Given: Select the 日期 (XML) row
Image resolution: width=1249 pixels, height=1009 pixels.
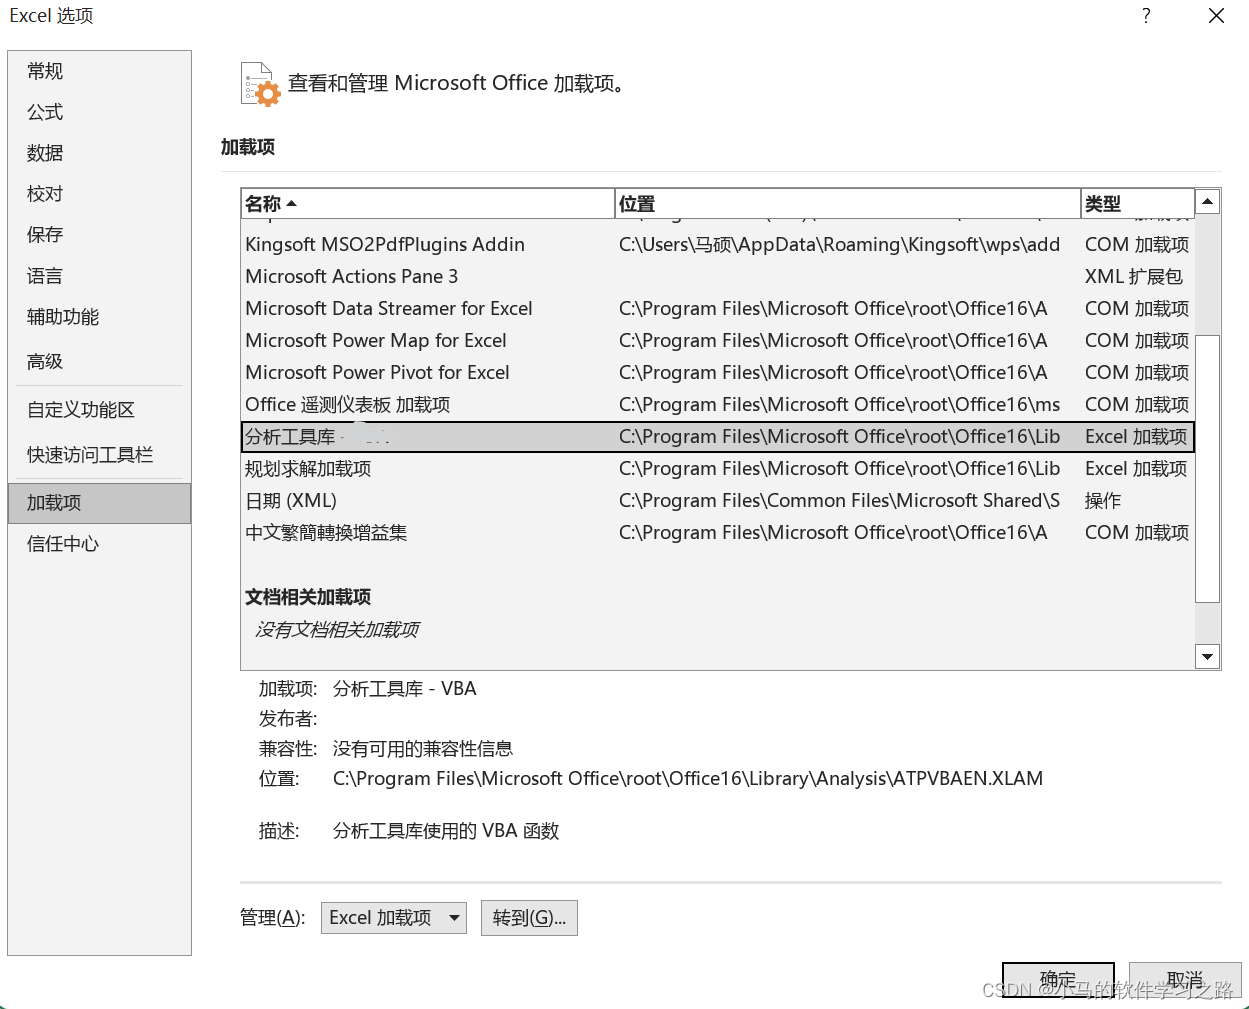Looking at the screenshot, I should (x=718, y=501).
